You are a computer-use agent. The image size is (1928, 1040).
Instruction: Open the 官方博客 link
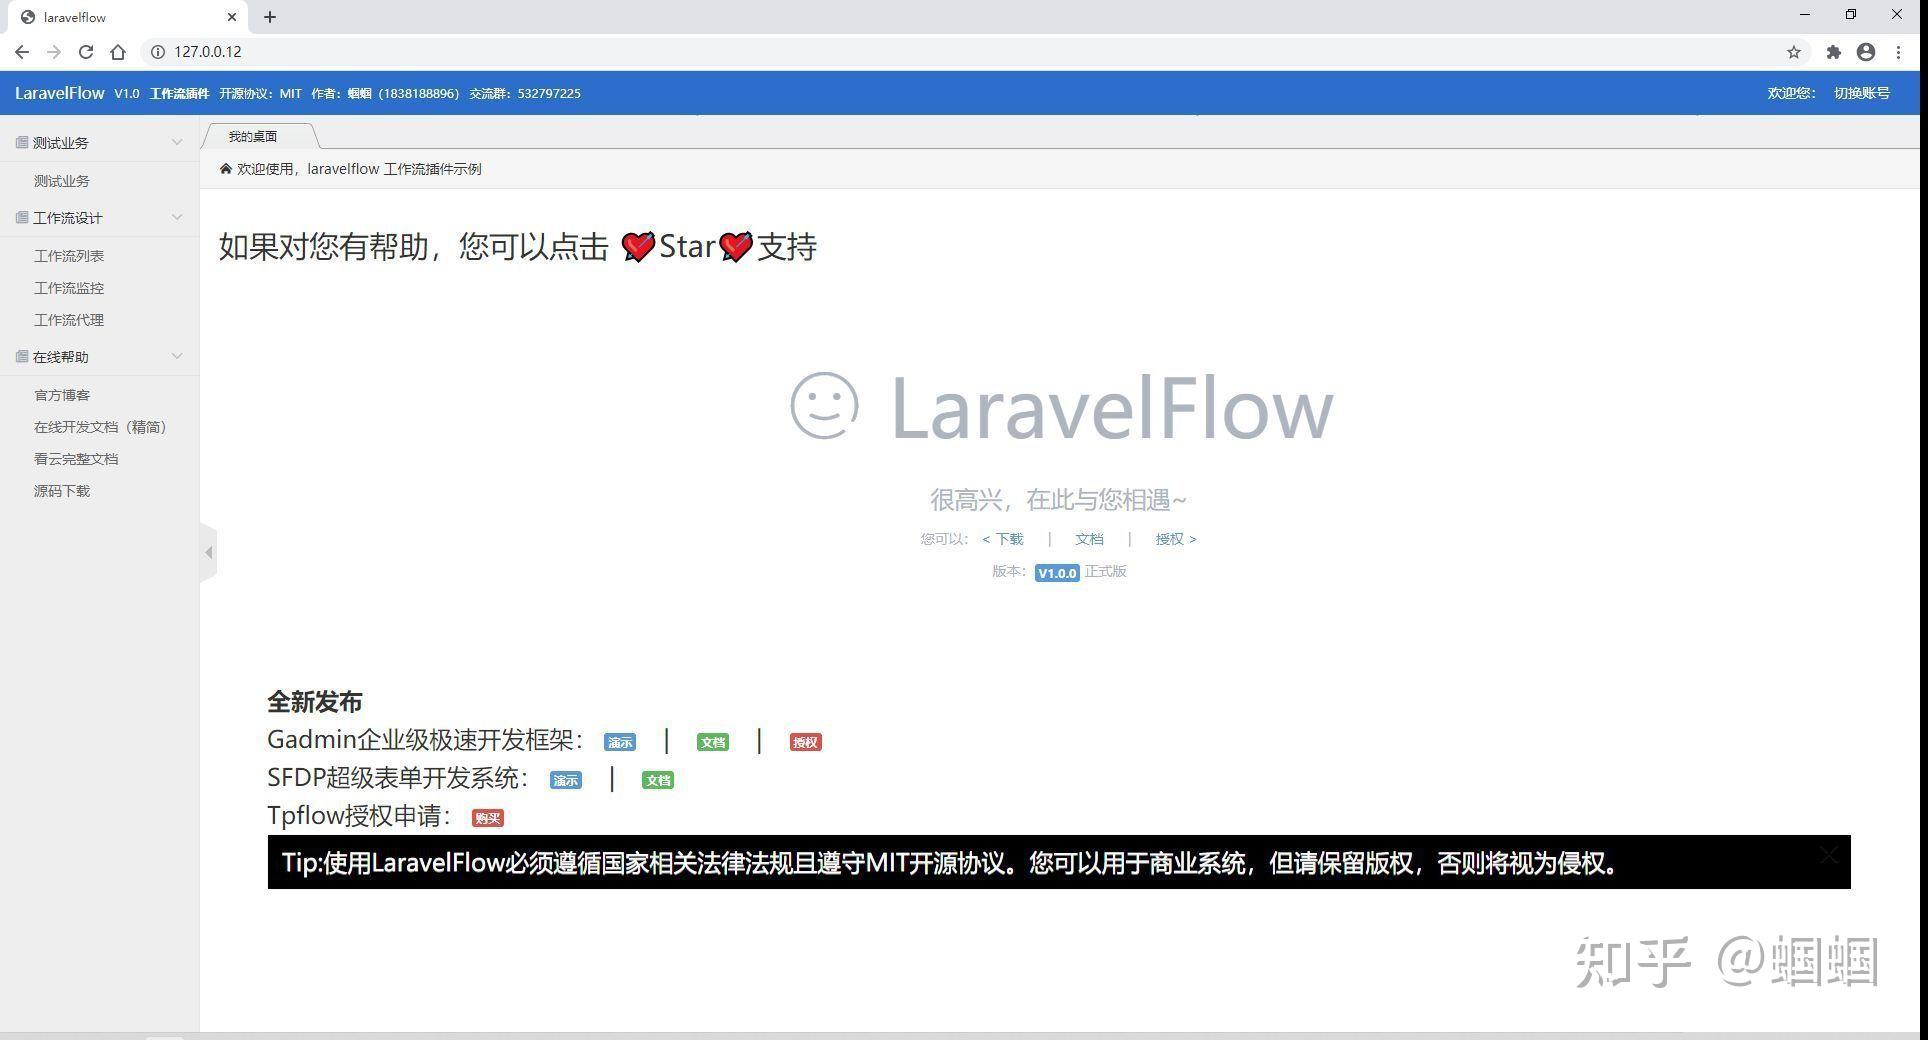61,394
